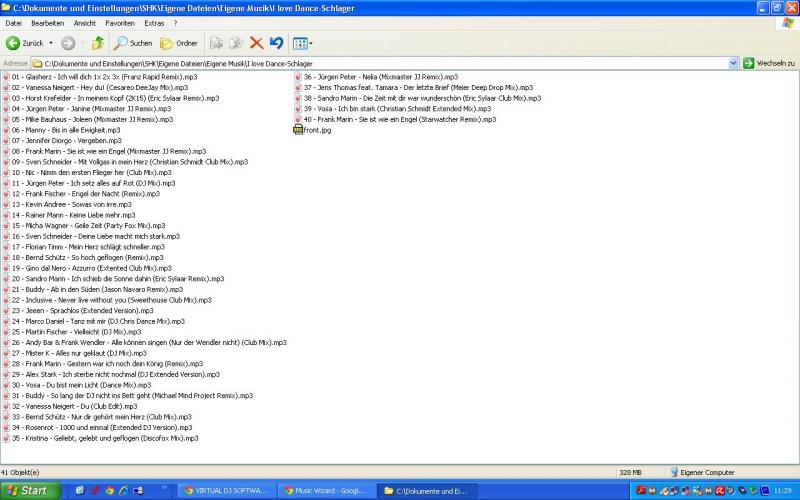
Task: Expand the address bar dropdown arrow
Action: (x=733, y=63)
